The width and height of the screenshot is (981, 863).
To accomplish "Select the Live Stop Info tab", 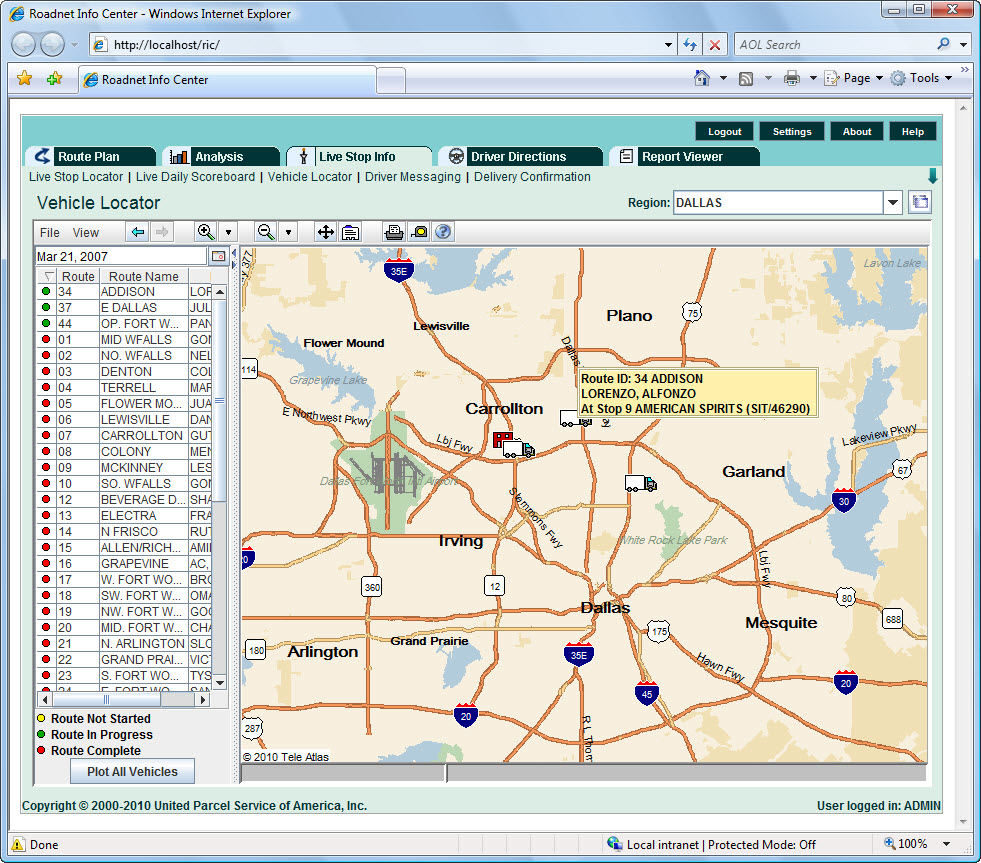I will [359, 156].
